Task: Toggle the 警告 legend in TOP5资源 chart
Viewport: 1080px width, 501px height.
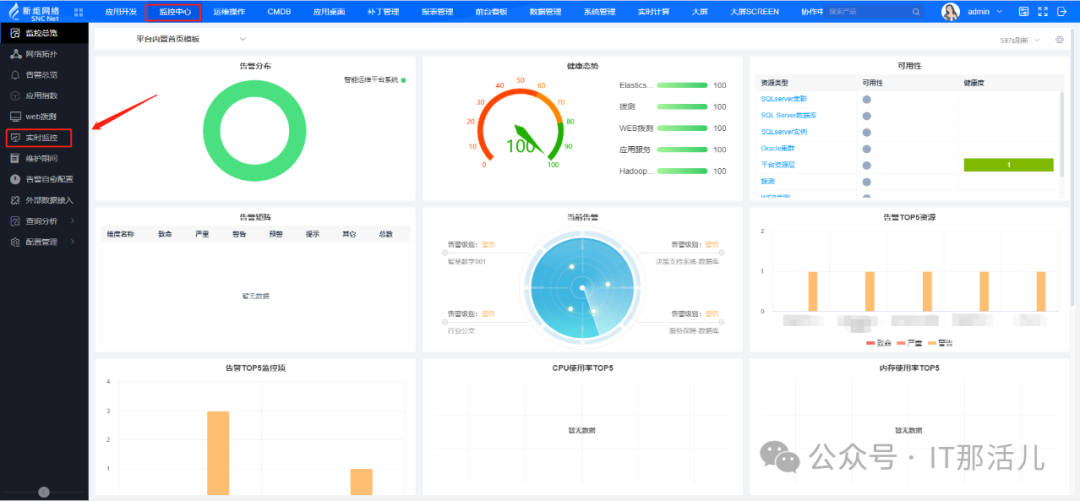Action: point(938,342)
